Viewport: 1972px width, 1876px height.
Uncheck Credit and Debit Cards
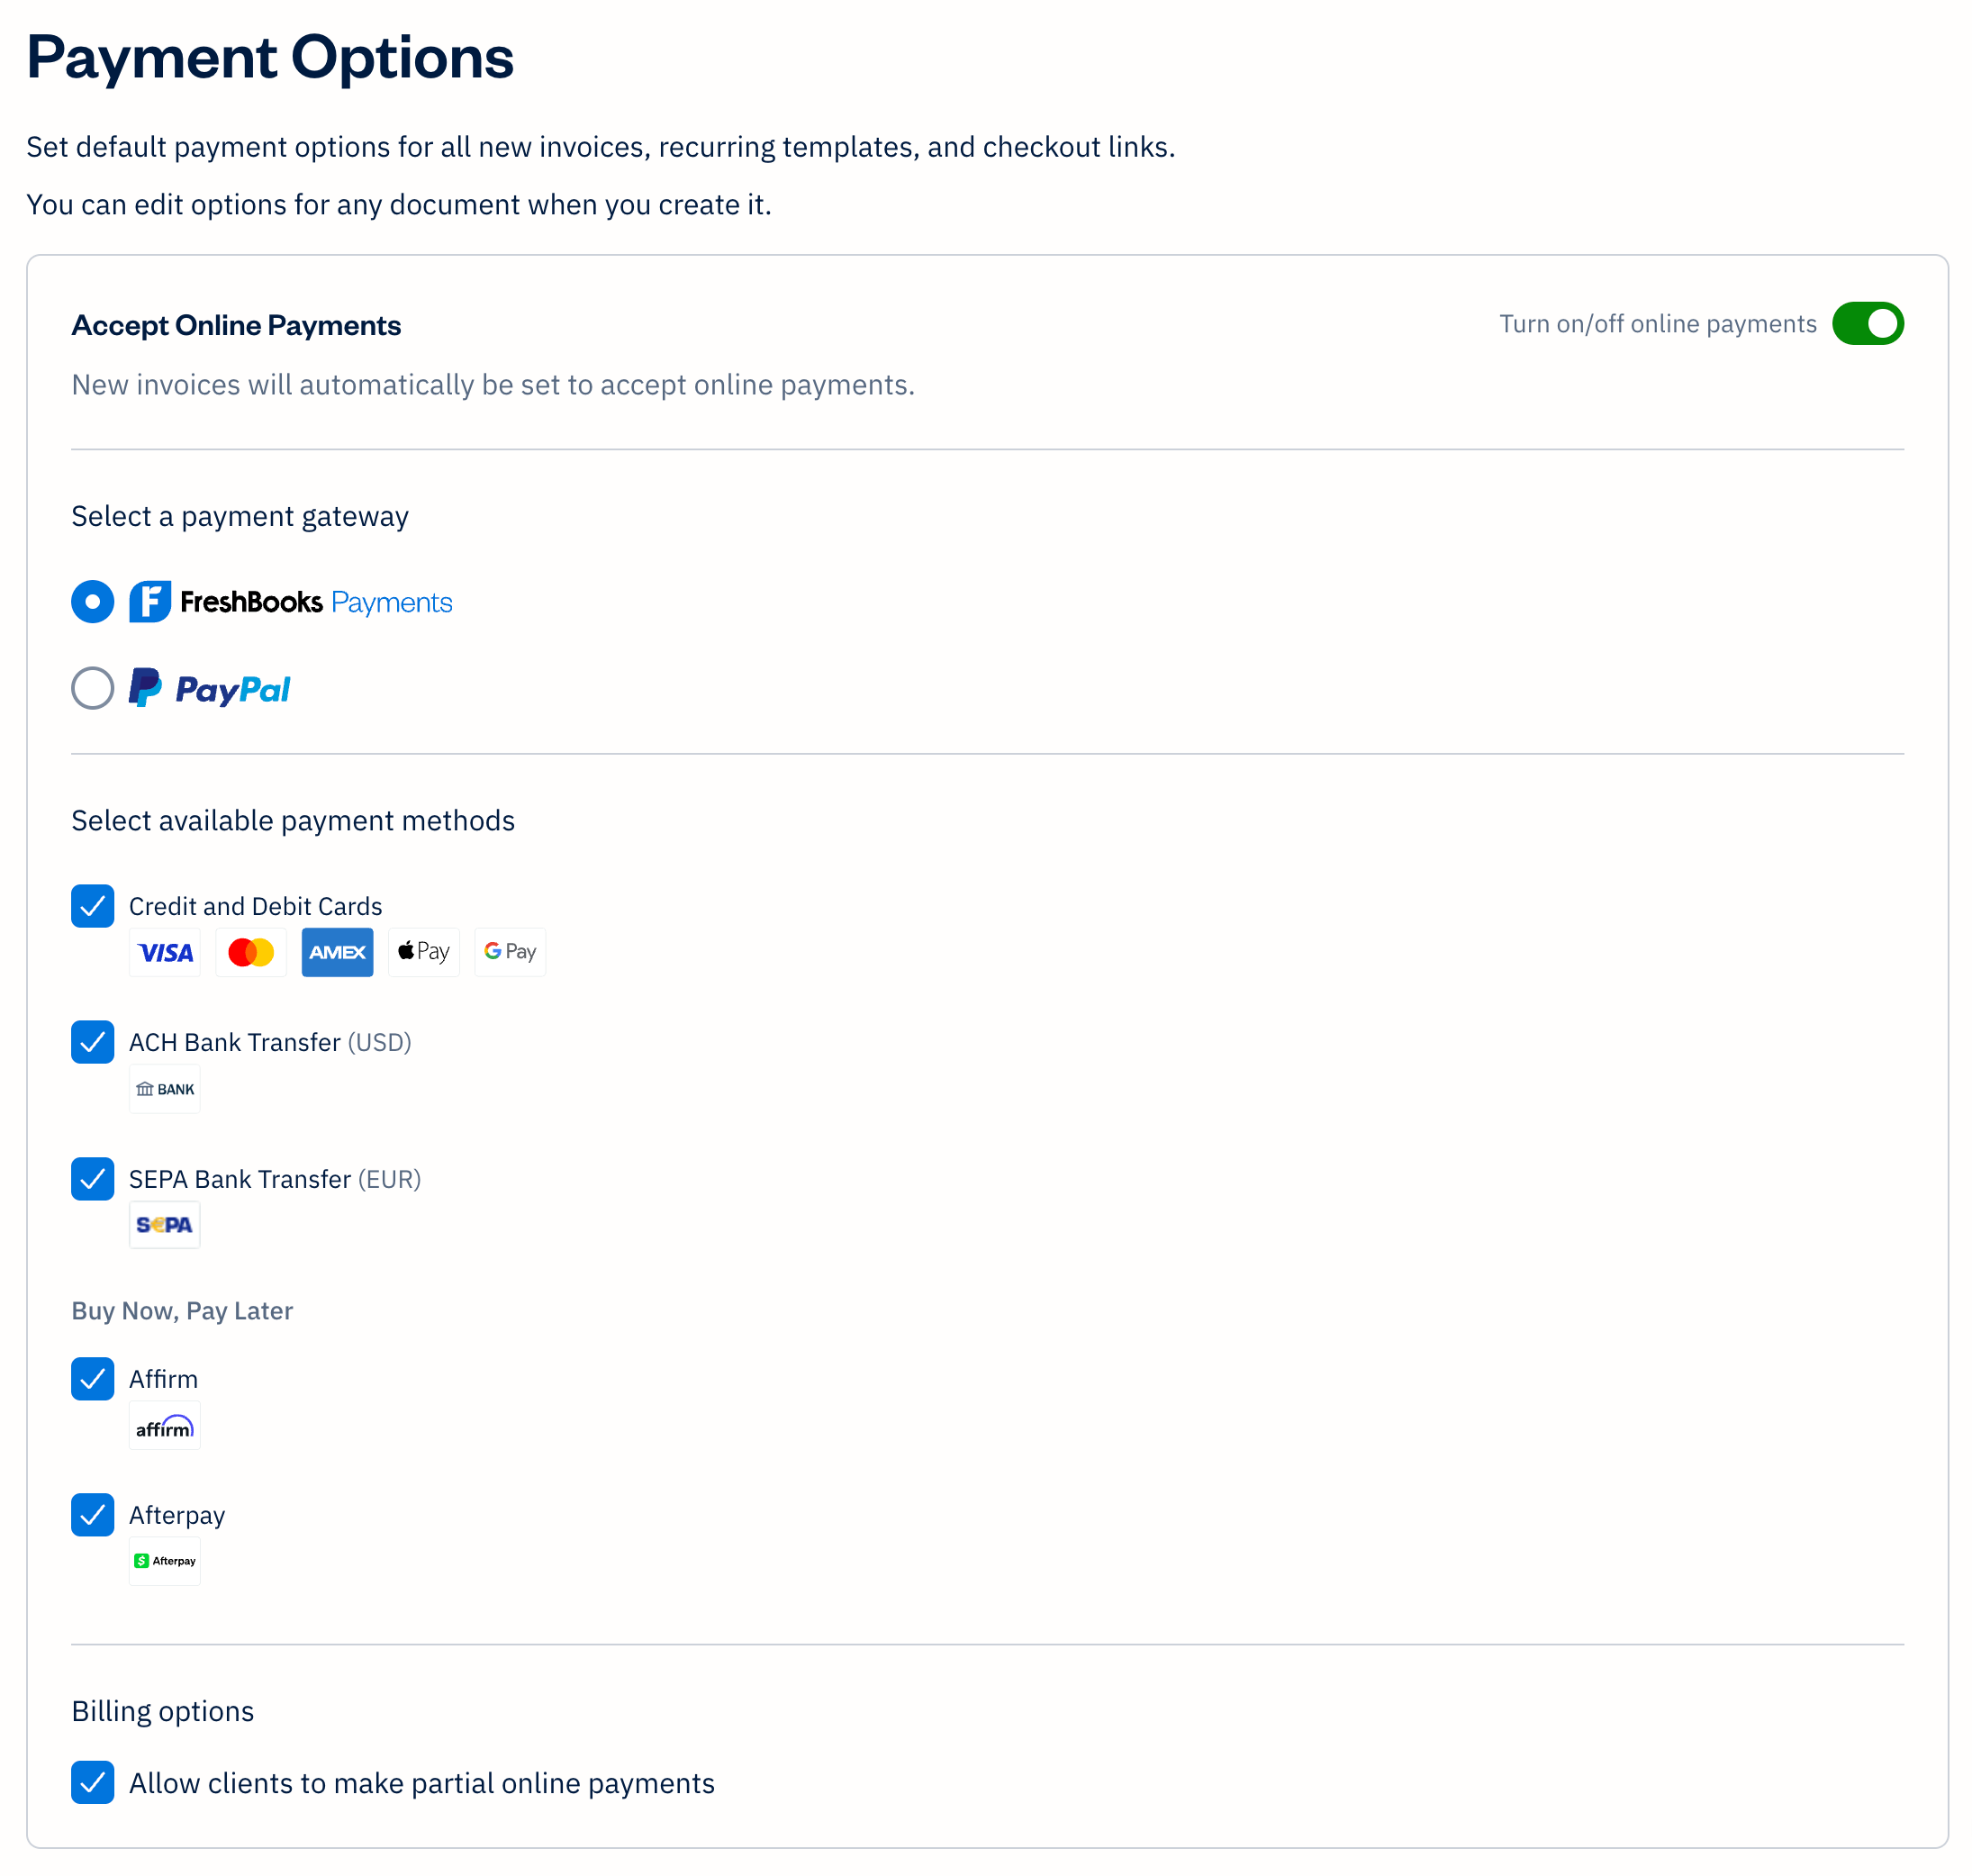[92, 906]
